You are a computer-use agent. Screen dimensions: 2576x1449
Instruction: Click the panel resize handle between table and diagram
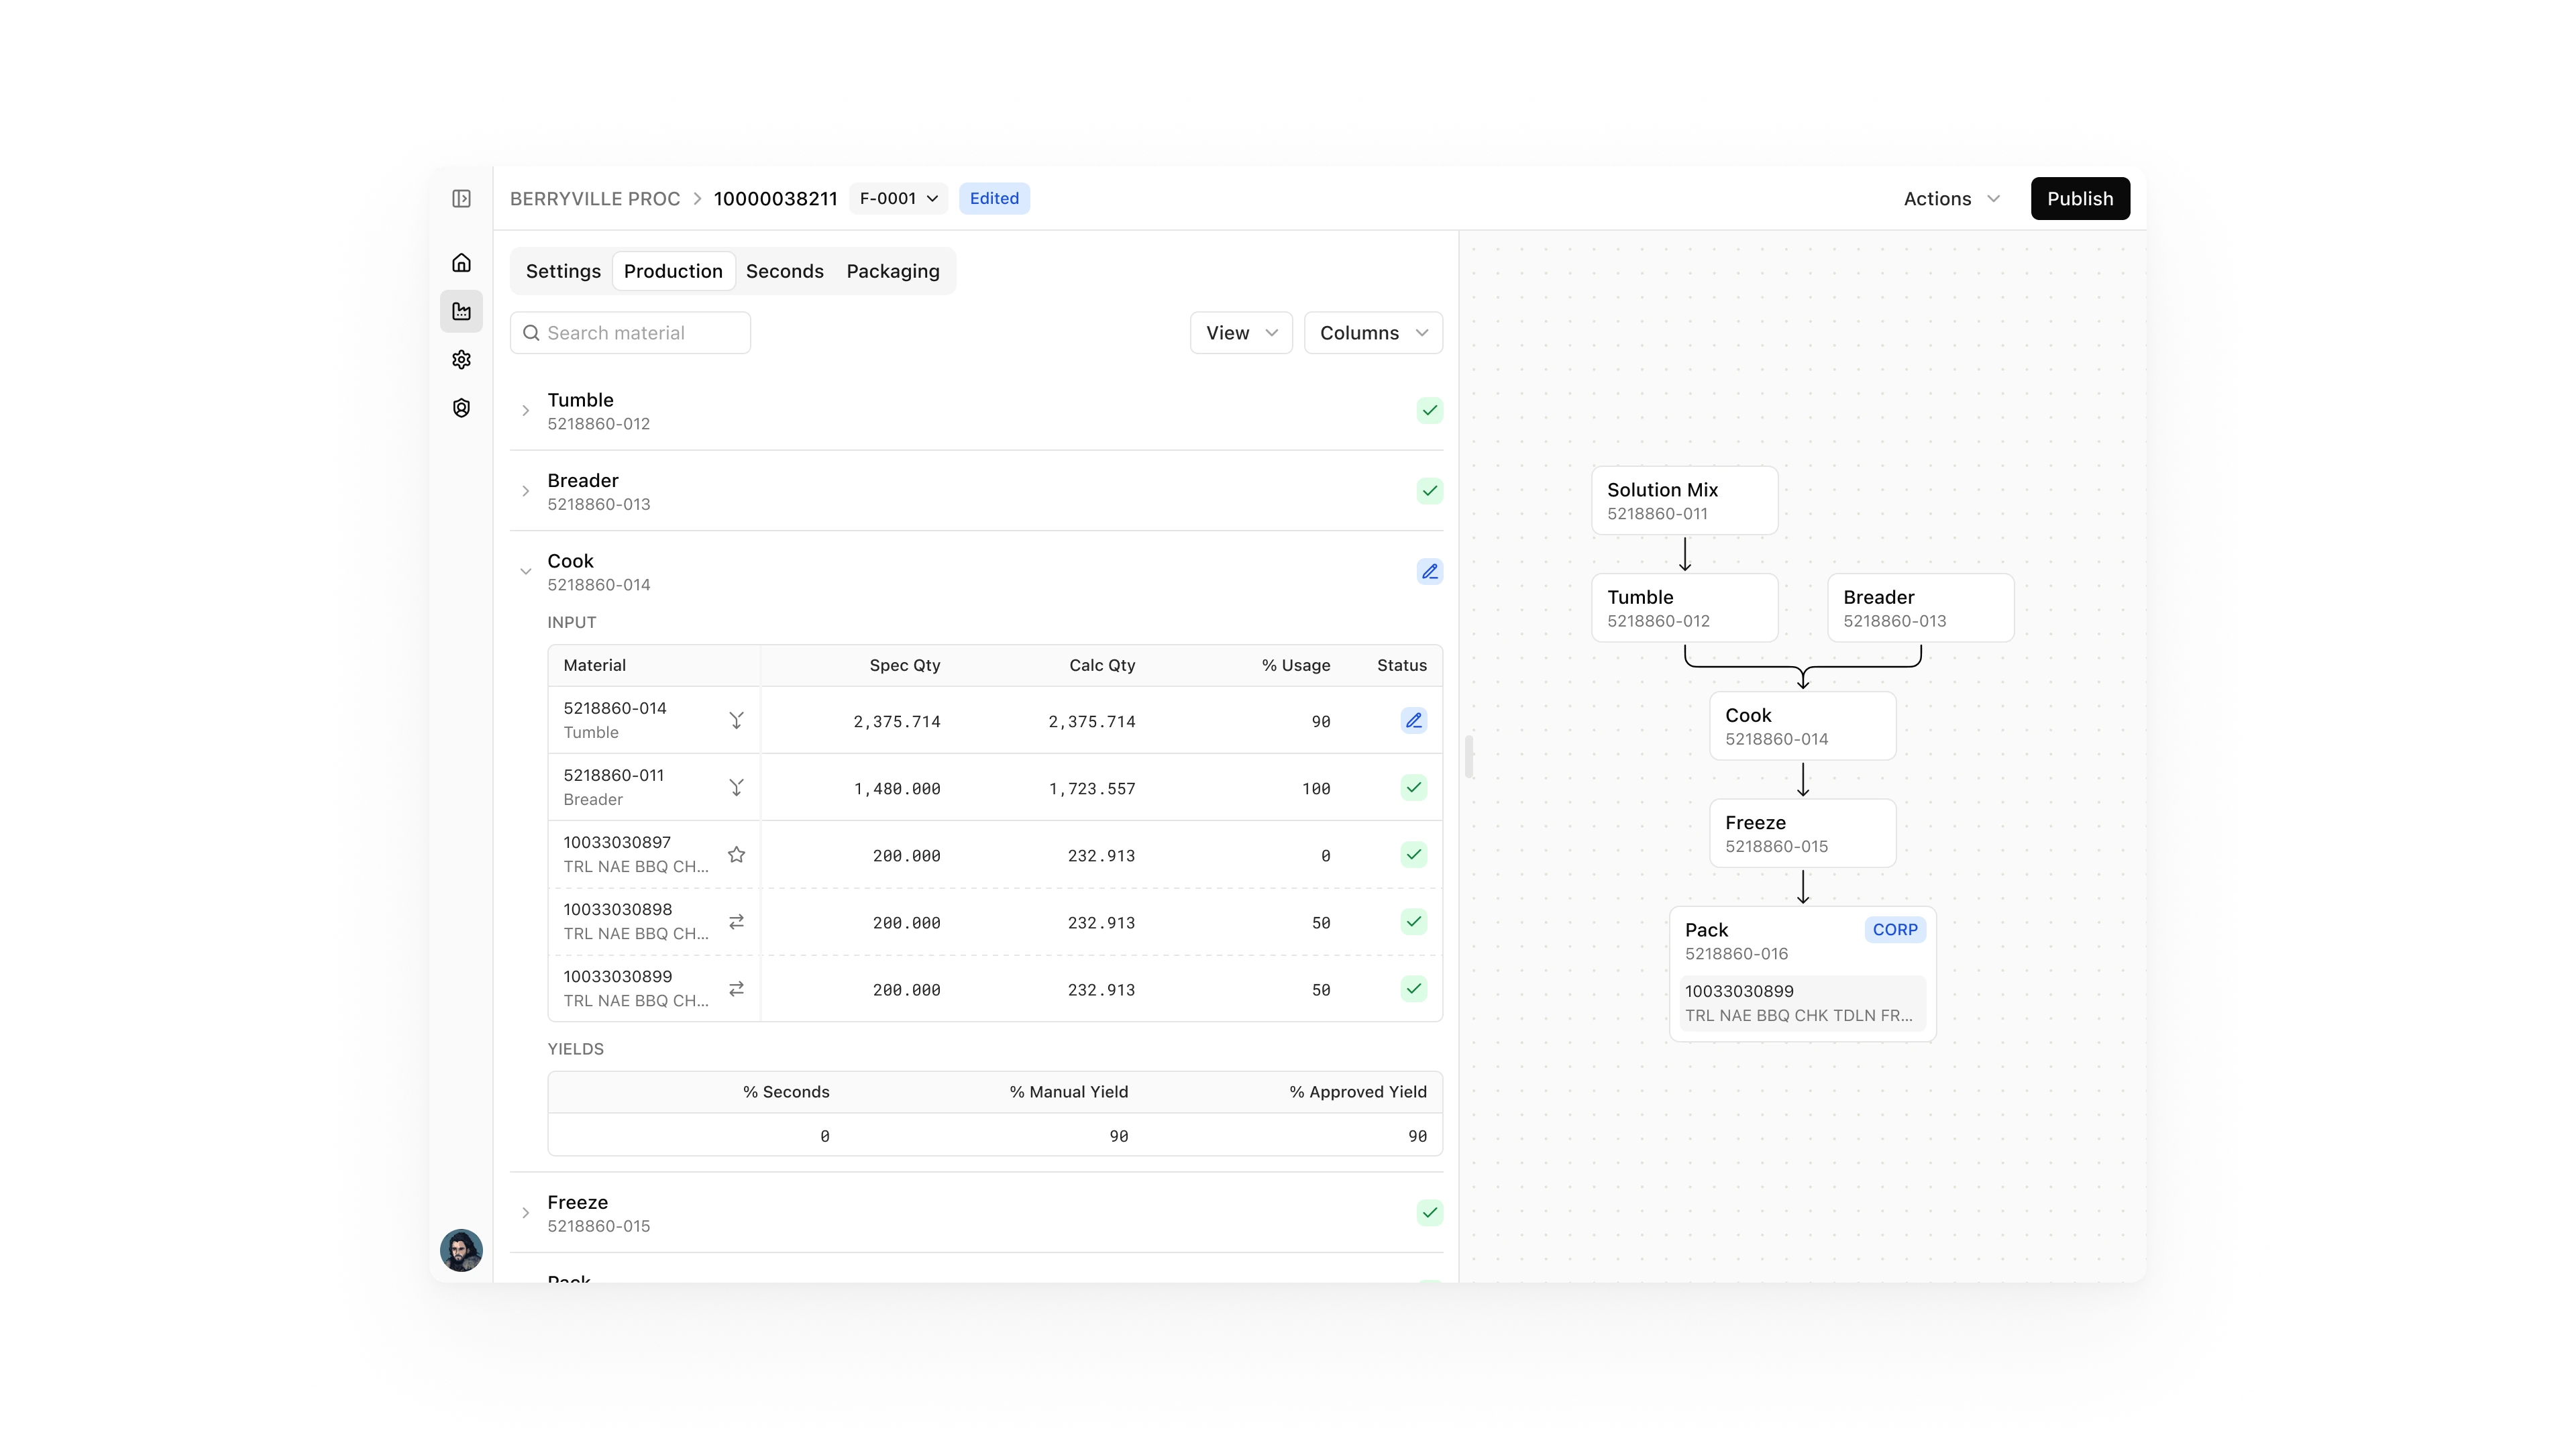point(1469,757)
